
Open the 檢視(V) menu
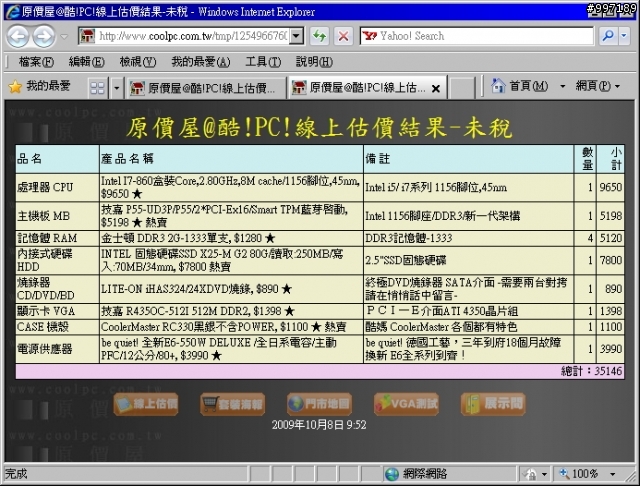138,62
